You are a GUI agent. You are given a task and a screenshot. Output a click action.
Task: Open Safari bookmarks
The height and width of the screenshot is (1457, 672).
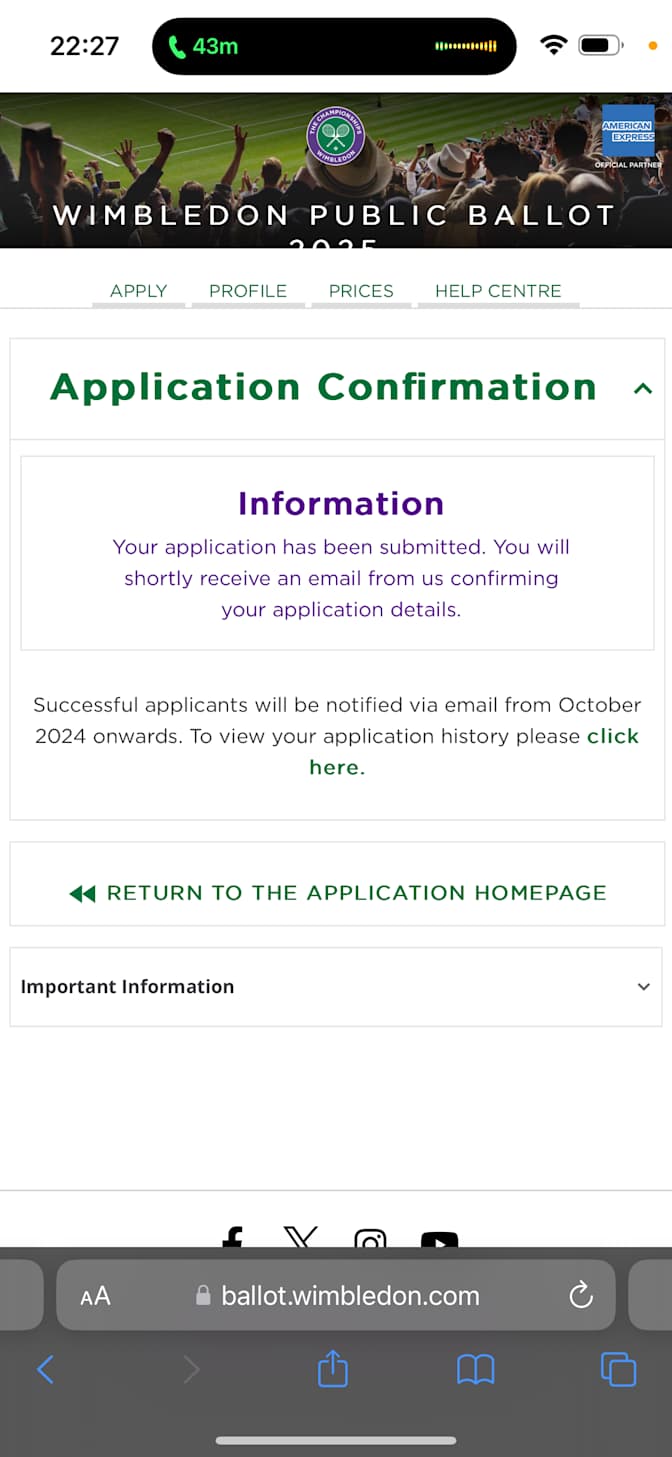(x=476, y=1369)
